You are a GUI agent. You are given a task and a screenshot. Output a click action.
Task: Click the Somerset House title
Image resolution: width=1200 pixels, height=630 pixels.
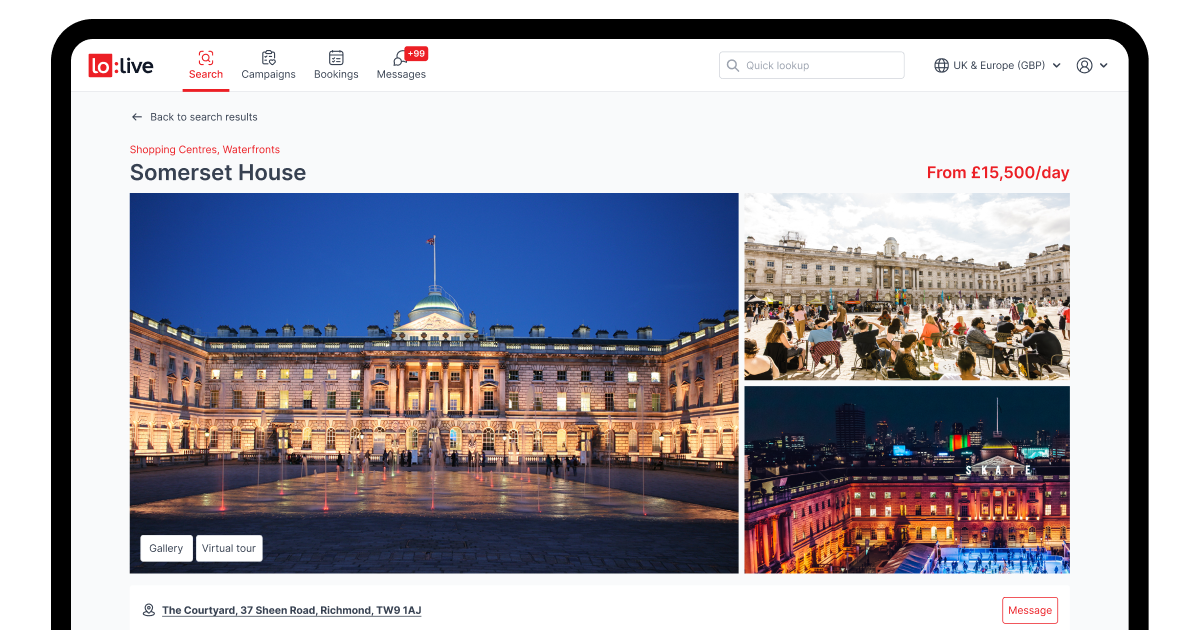(x=218, y=172)
